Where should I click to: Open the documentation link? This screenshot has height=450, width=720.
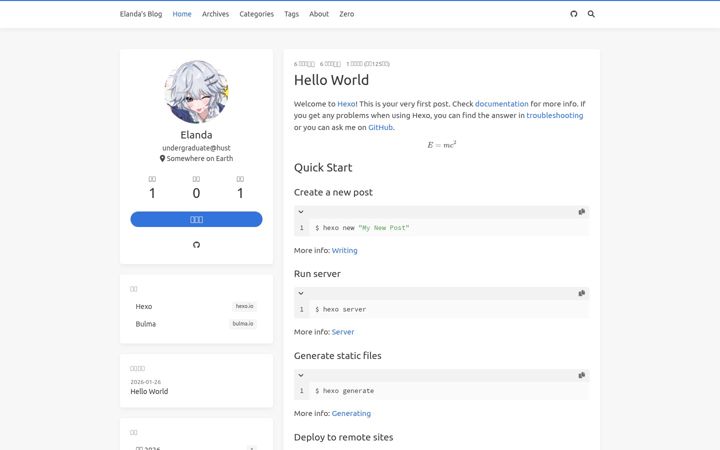point(501,104)
